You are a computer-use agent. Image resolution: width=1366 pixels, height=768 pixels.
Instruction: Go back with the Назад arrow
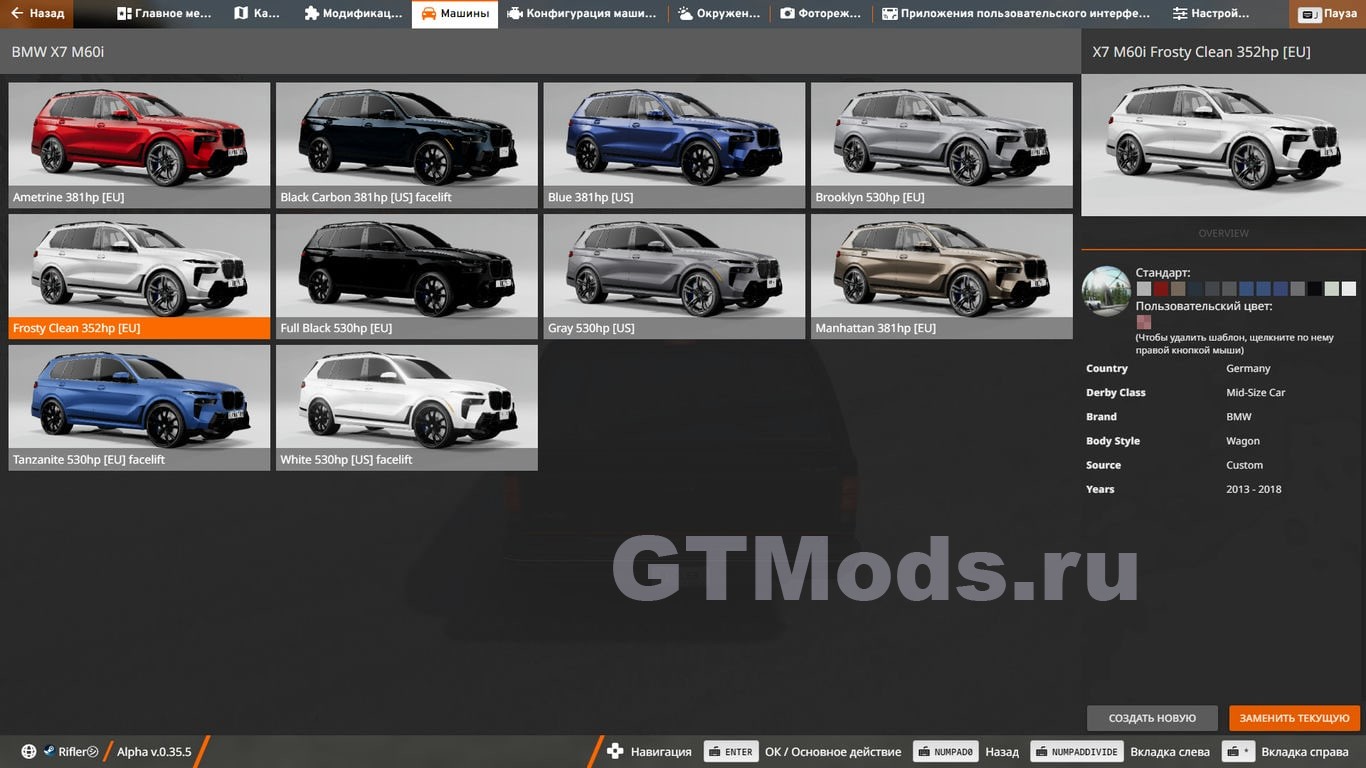pyautogui.click(x=37, y=14)
